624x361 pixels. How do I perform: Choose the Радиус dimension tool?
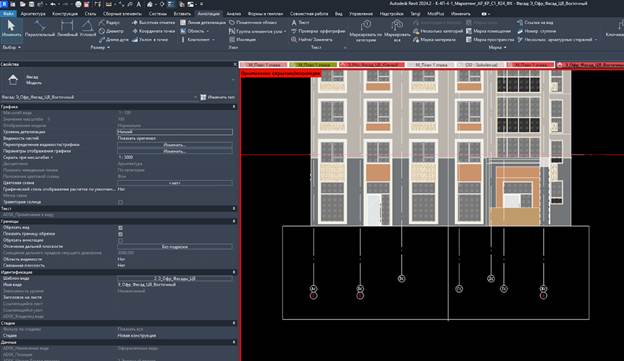point(109,23)
